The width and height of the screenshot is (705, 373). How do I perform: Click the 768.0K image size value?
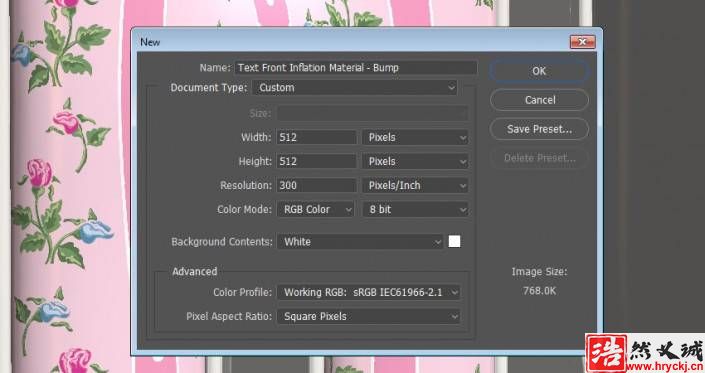tap(539, 291)
